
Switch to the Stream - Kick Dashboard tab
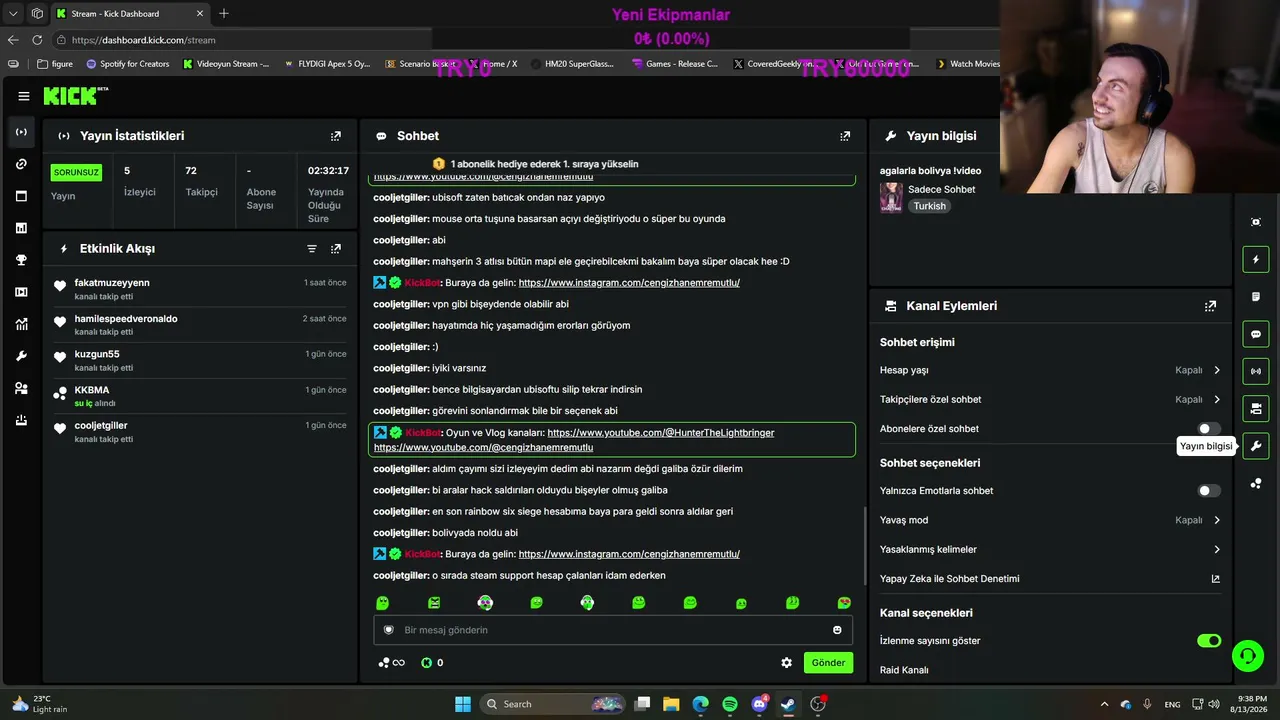[x=128, y=13]
